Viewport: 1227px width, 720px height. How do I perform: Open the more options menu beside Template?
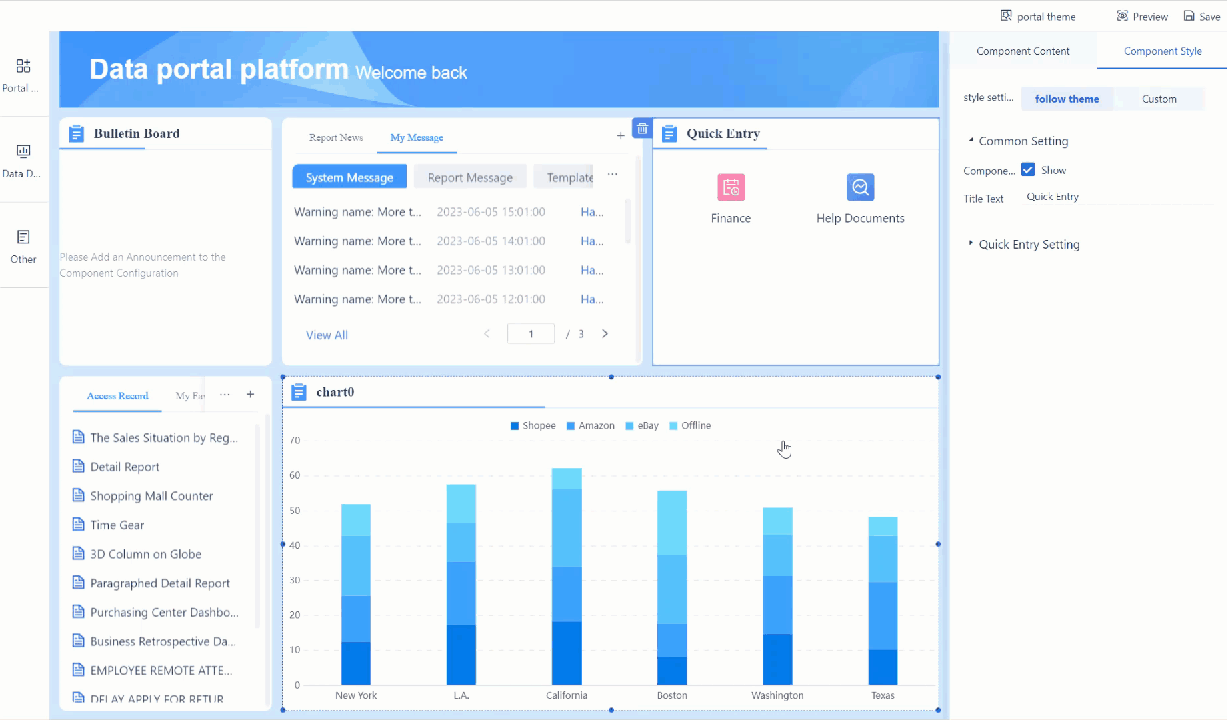coord(612,175)
